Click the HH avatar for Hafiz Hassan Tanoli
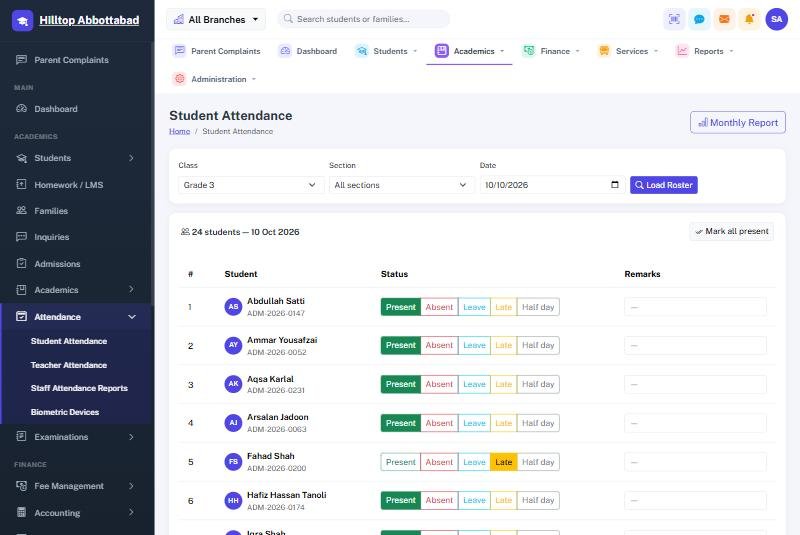This screenshot has height=535, width=800. (x=233, y=500)
